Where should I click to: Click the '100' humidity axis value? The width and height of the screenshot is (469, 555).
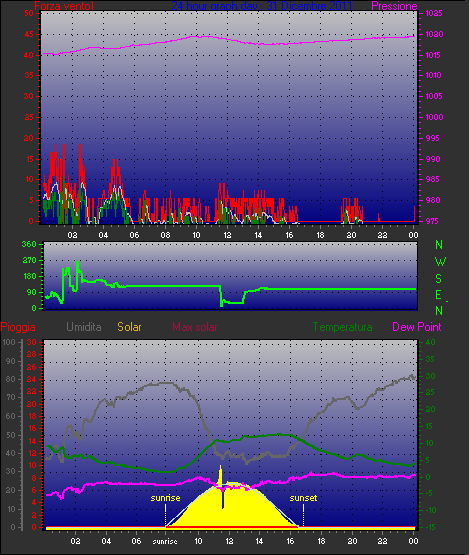coord(9,342)
